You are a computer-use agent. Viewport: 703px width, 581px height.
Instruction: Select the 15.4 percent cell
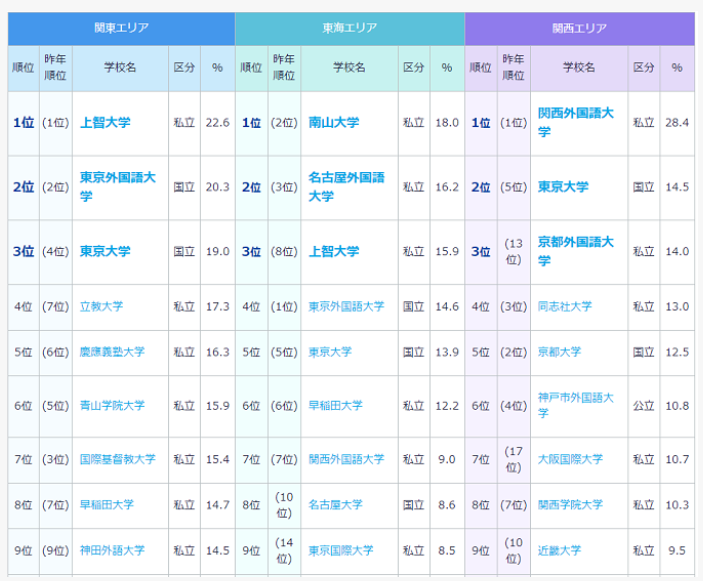coord(218,460)
